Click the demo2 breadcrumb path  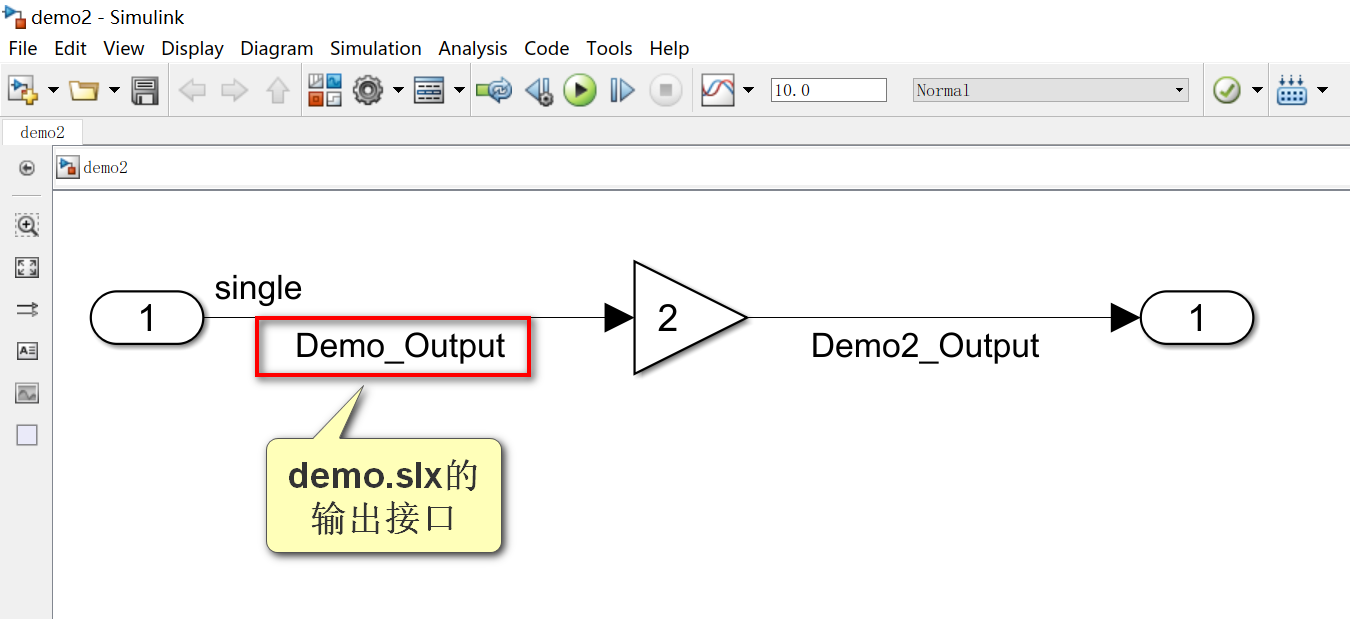pyautogui.click(x=106, y=167)
